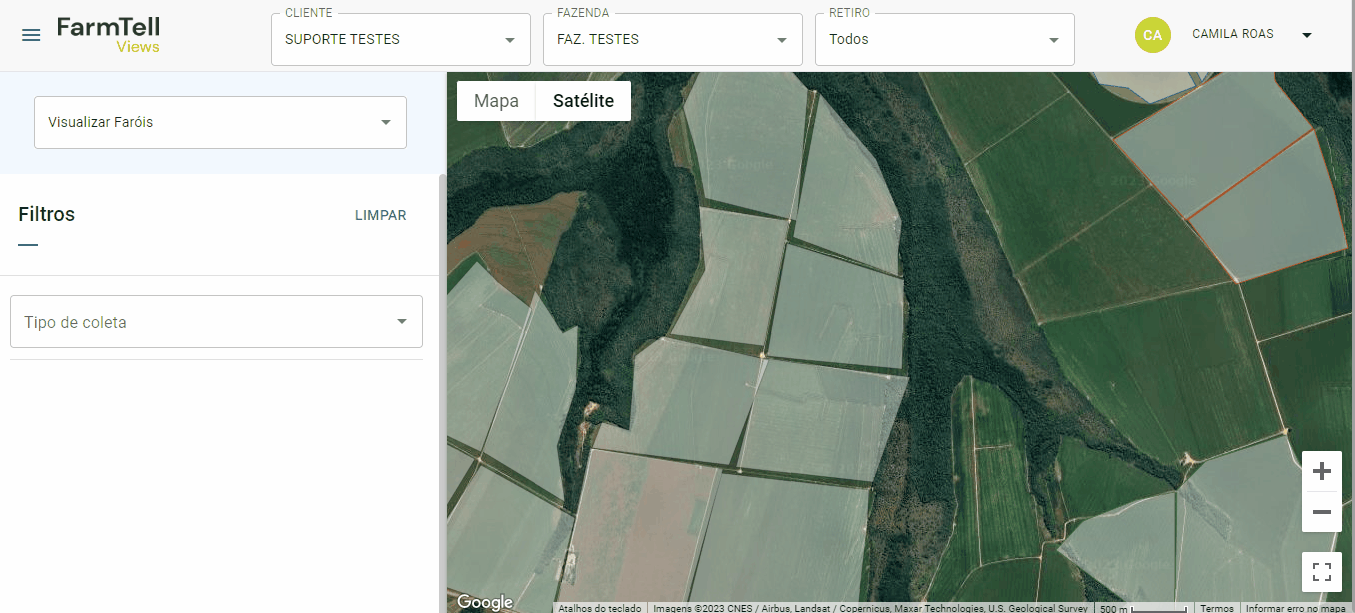Open the Cliente dropdown
Image resolution: width=1355 pixels, height=613 pixels.
pyautogui.click(x=400, y=40)
